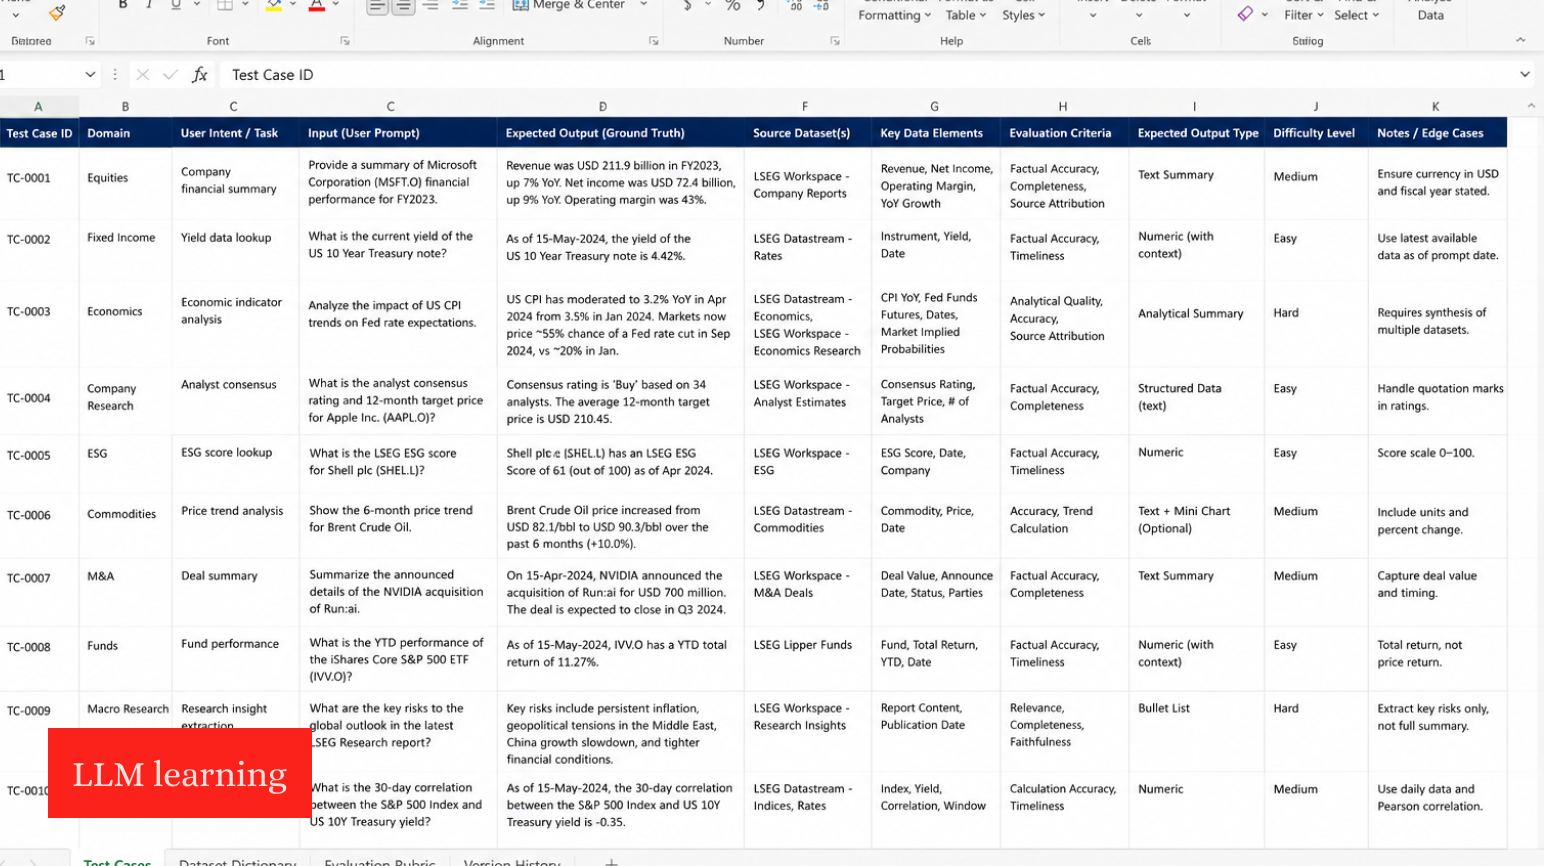The height and width of the screenshot is (866, 1544).
Task: Apply percent style format
Action: pos(733,6)
